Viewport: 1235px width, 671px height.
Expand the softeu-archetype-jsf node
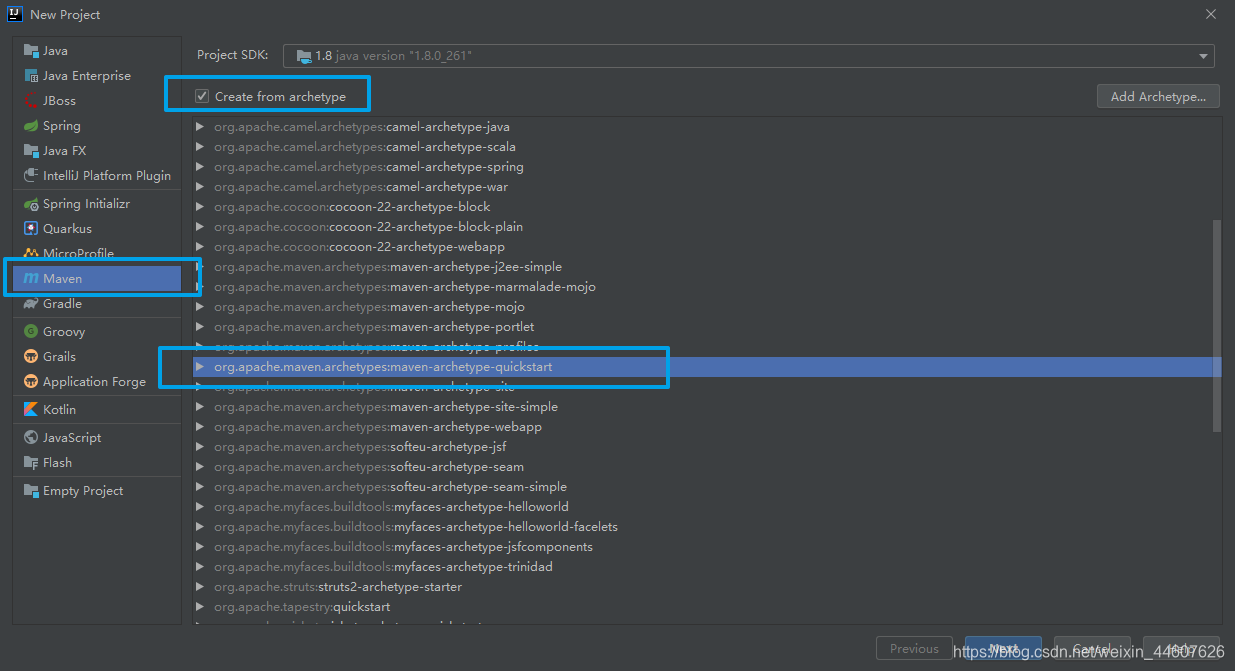coord(200,447)
